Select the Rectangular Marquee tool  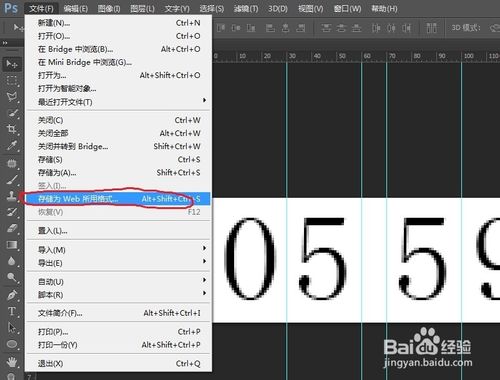12,81
